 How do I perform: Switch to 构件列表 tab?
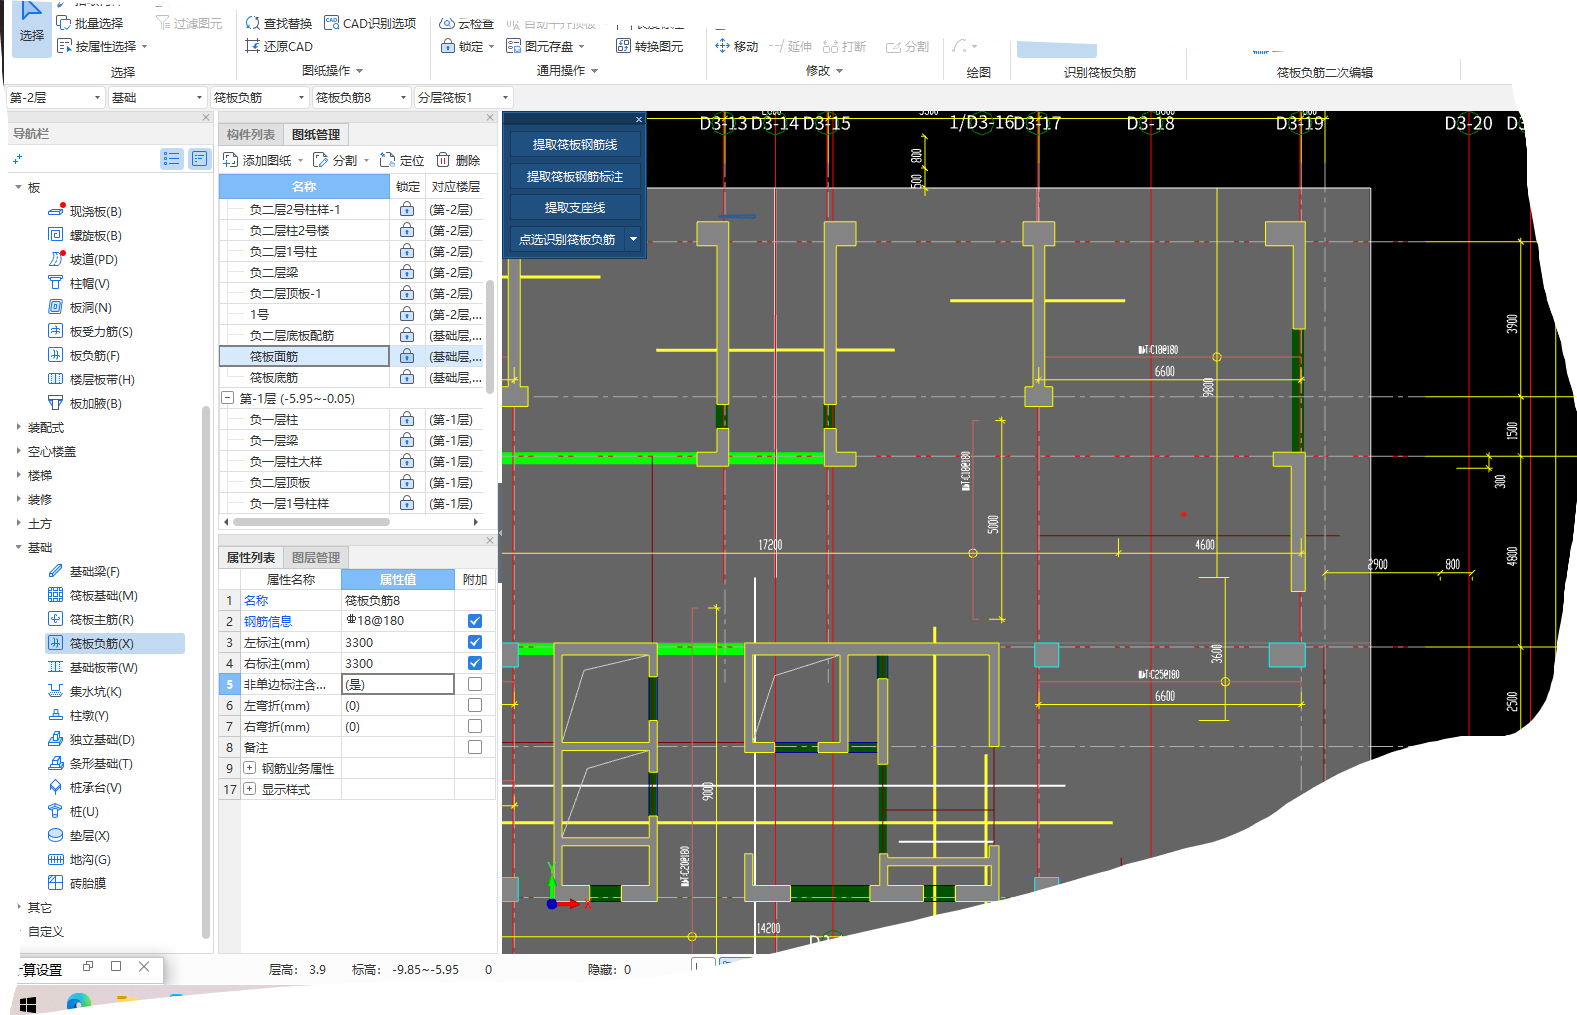tap(251, 134)
